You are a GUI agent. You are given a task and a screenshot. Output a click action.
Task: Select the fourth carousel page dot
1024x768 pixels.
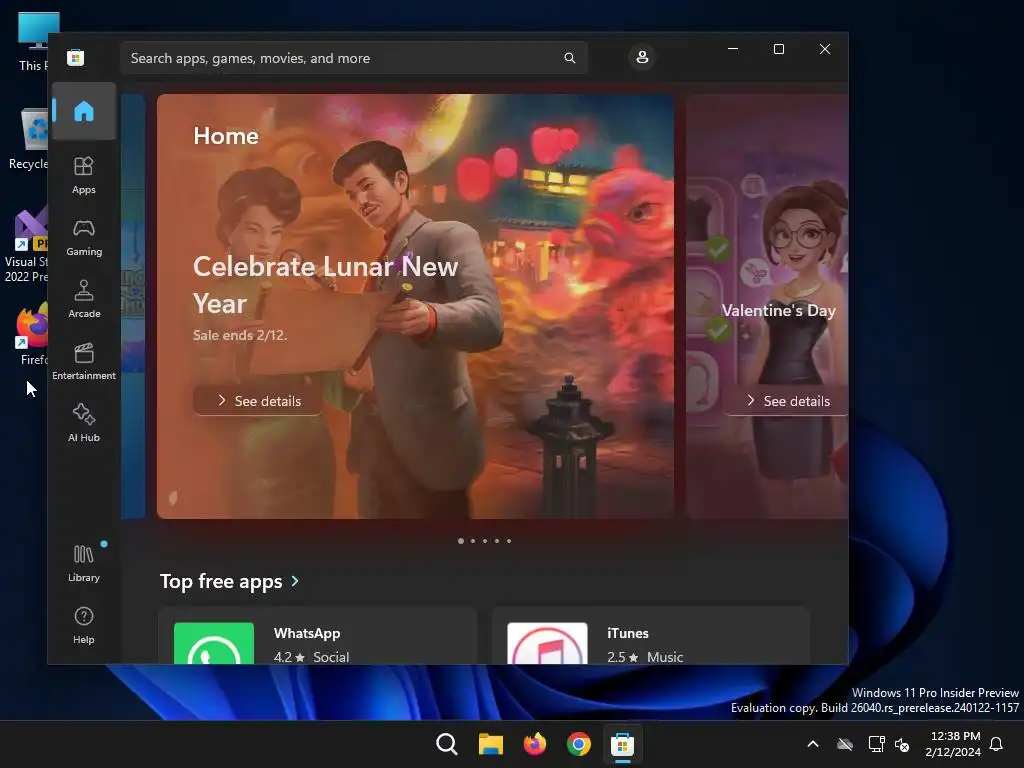pyautogui.click(x=497, y=541)
